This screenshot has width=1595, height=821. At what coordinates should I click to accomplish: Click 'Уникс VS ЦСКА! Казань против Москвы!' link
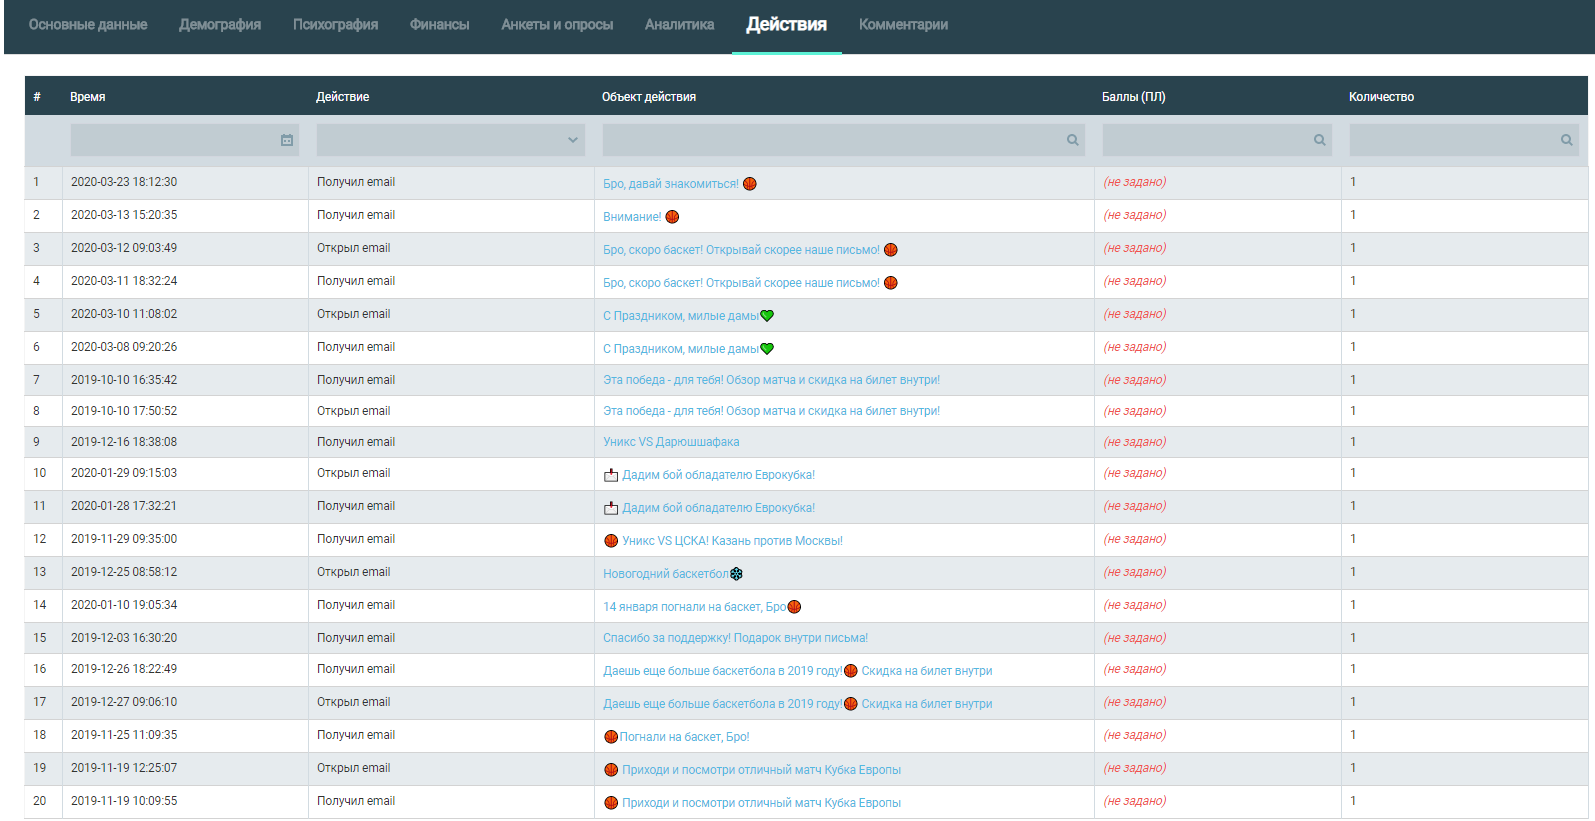pyautogui.click(x=732, y=541)
